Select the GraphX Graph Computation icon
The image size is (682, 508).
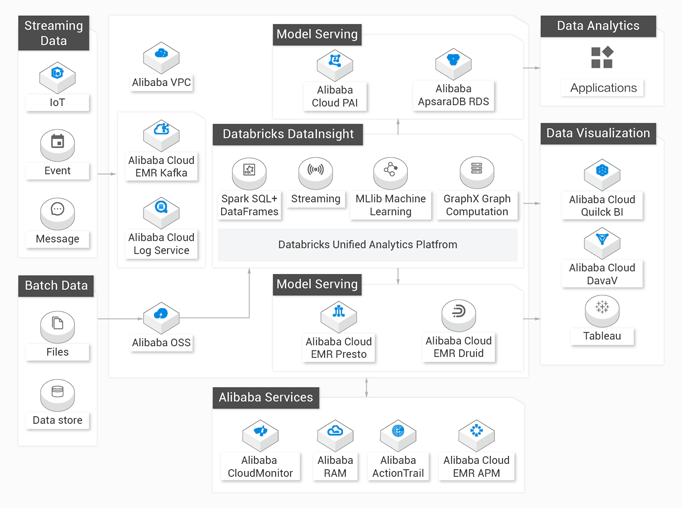tap(477, 173)
